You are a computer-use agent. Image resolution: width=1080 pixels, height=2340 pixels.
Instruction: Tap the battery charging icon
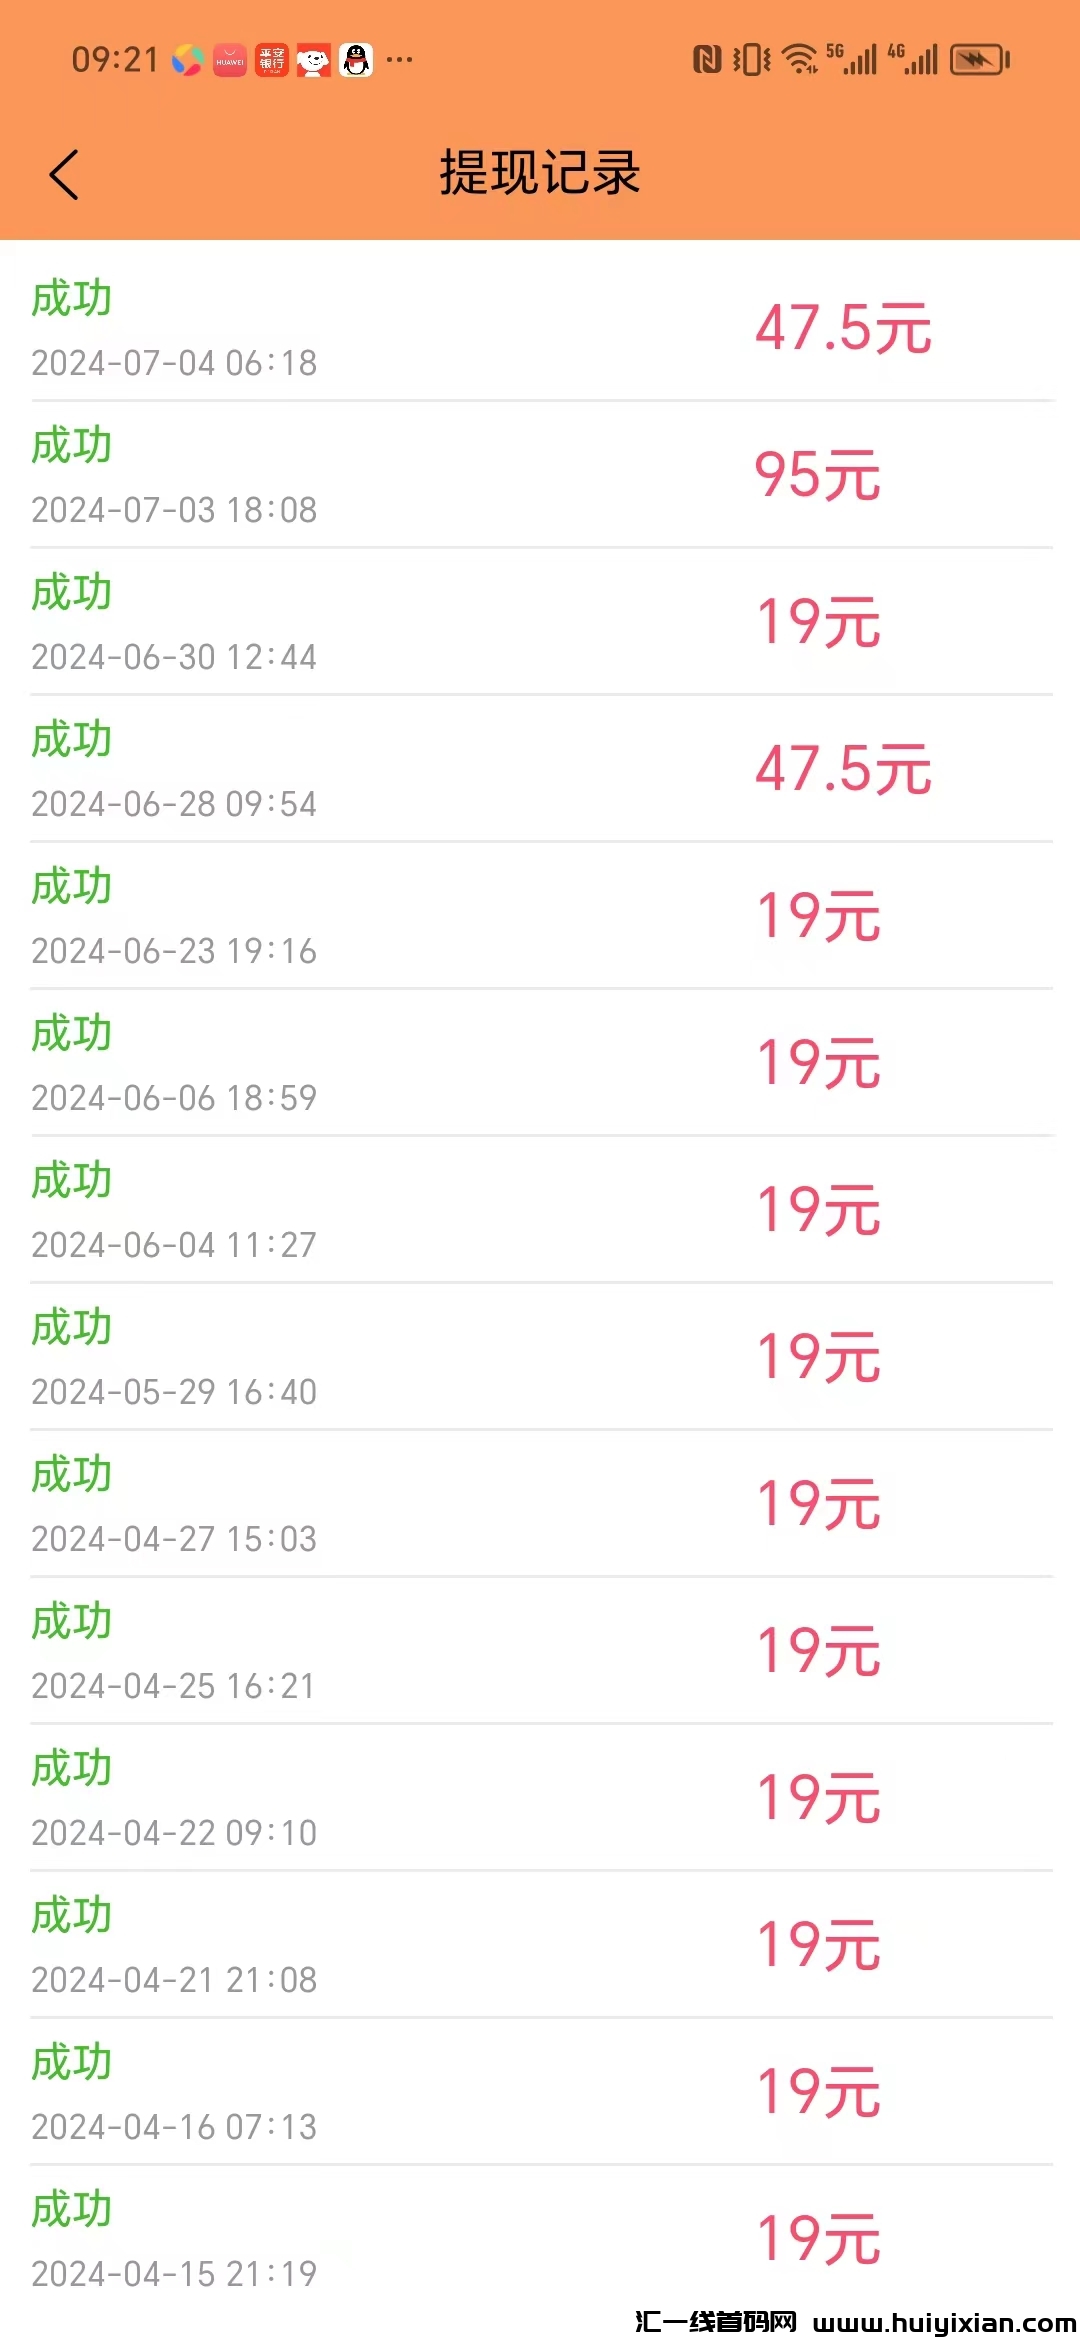click(x=979, y=60)
